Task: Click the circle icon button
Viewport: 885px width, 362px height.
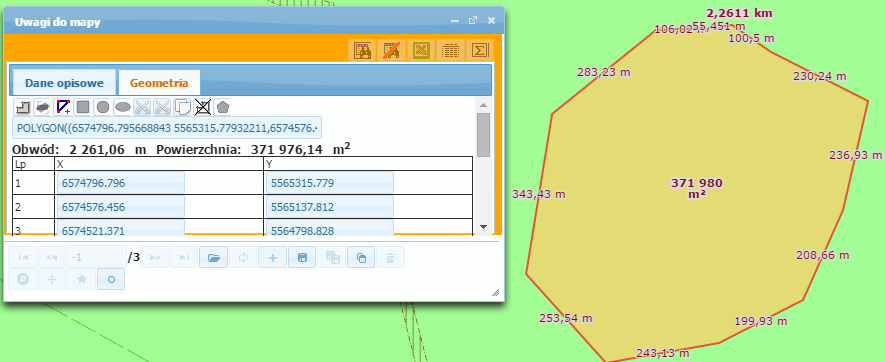Action: click(111, 279)
